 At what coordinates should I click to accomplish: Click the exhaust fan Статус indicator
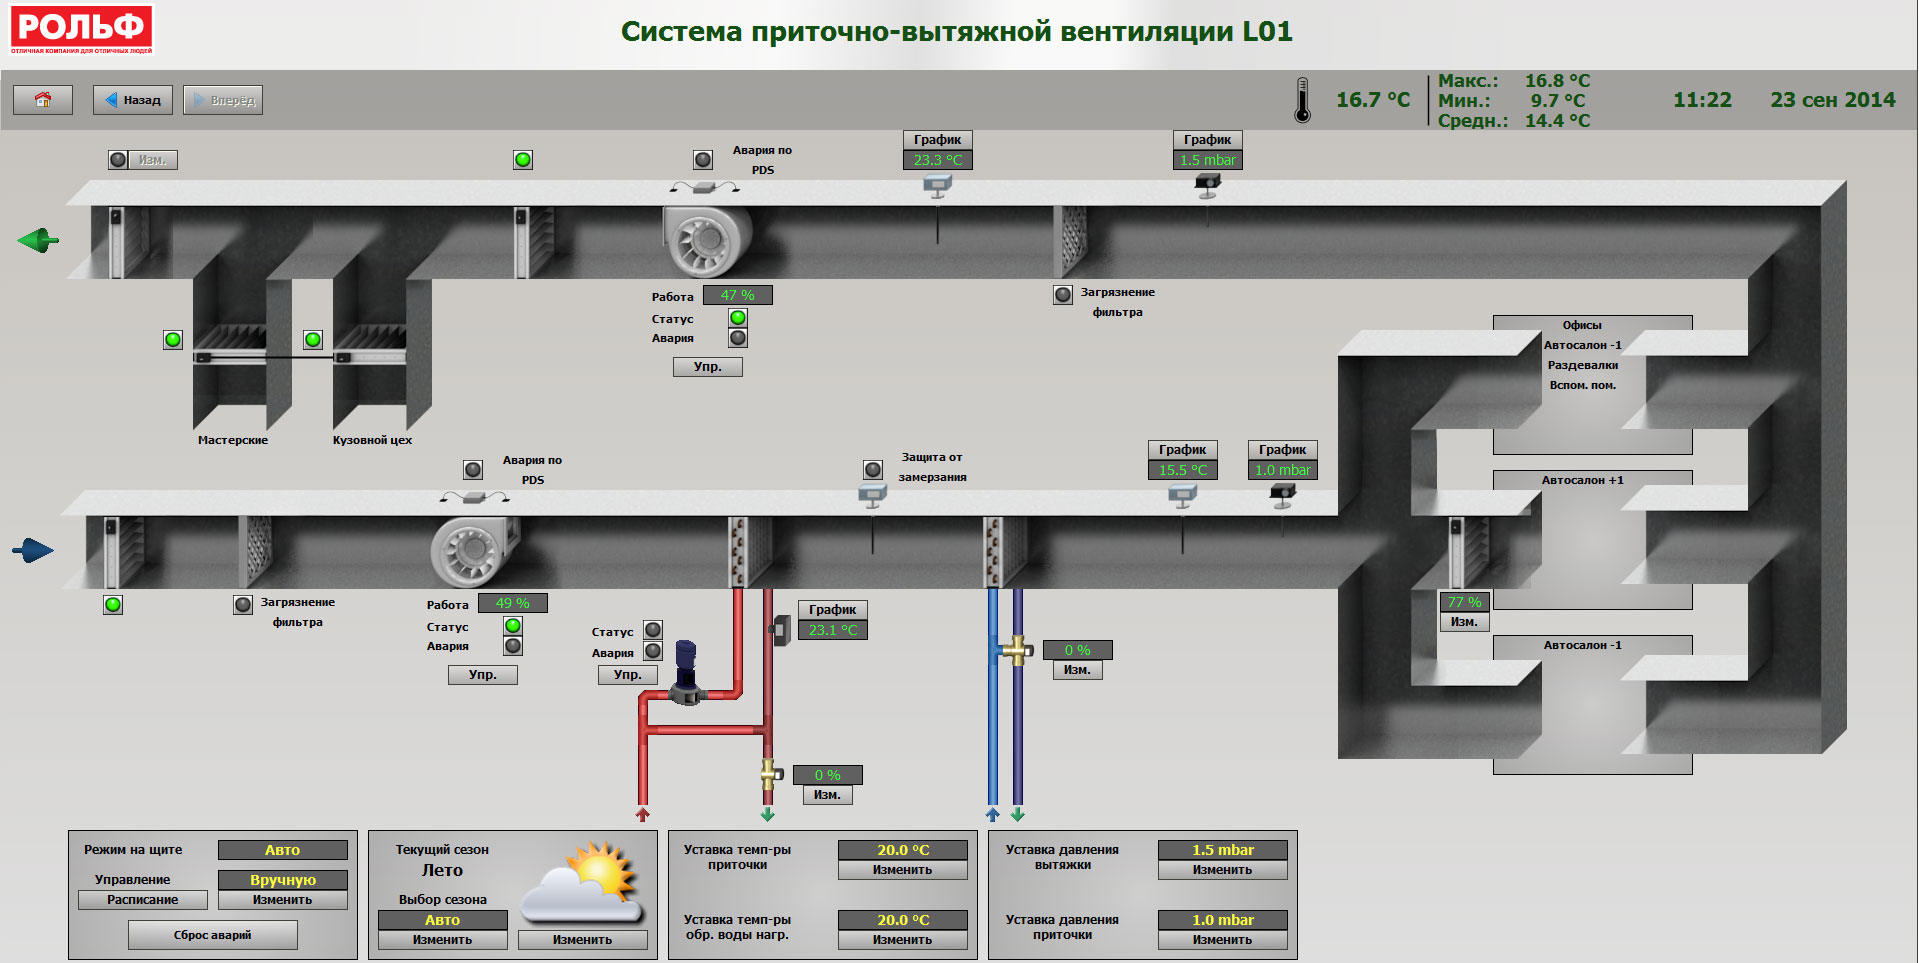[738, 318]
